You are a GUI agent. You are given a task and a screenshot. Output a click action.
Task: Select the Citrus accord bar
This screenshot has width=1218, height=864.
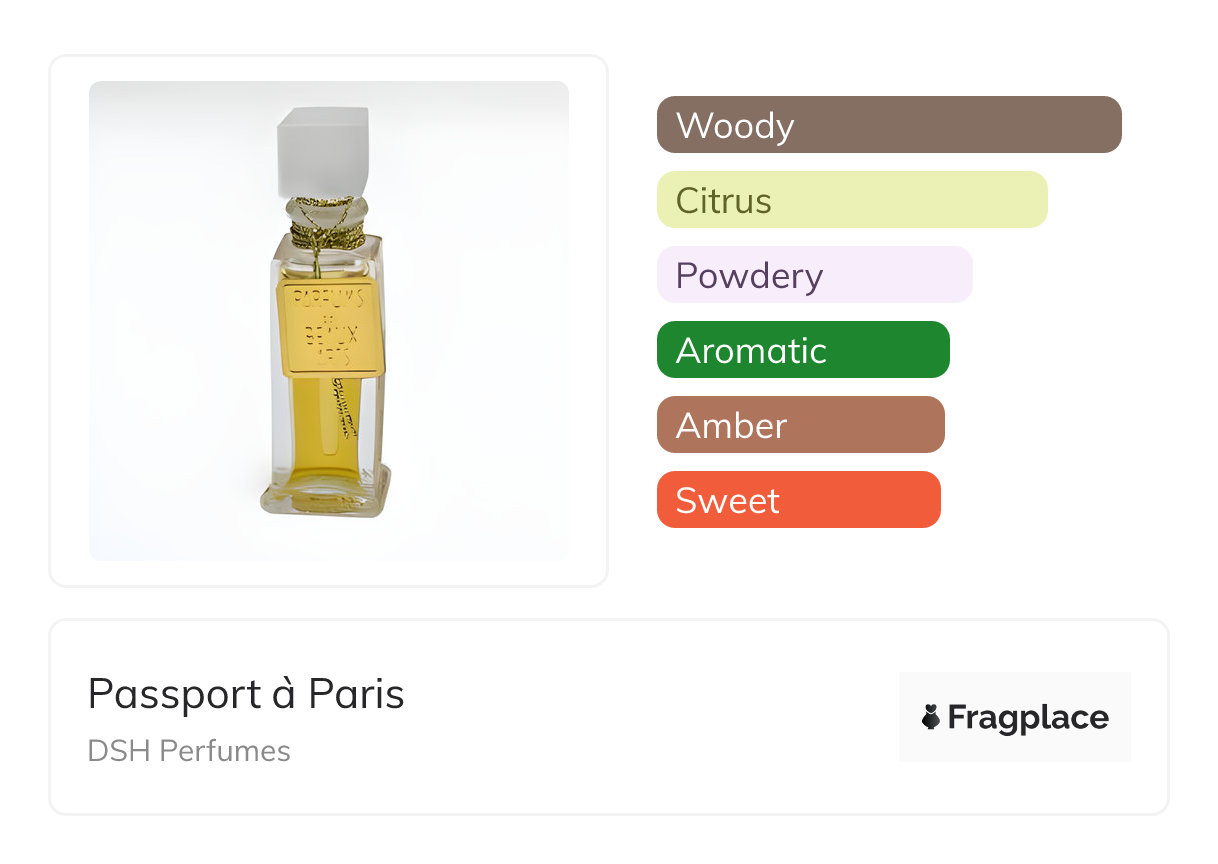(x=852, y=200)
